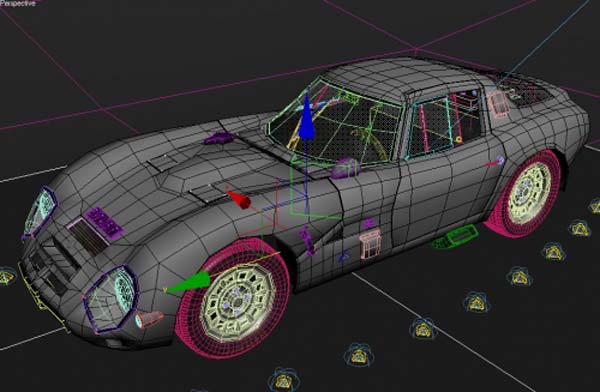
Task: Select the red X-axis gizmo cone
Action: point(239,199)
